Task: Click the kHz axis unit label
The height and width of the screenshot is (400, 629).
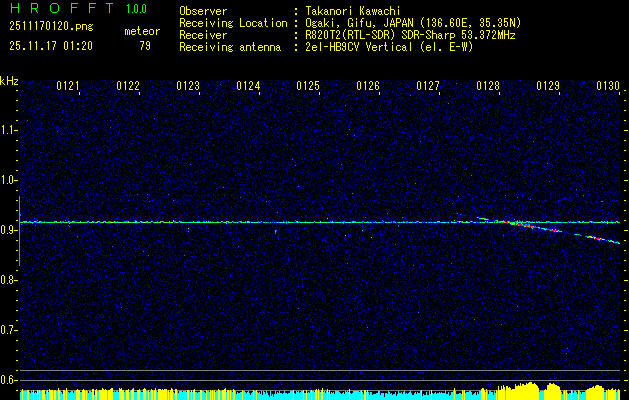Action: coord(9,81)
